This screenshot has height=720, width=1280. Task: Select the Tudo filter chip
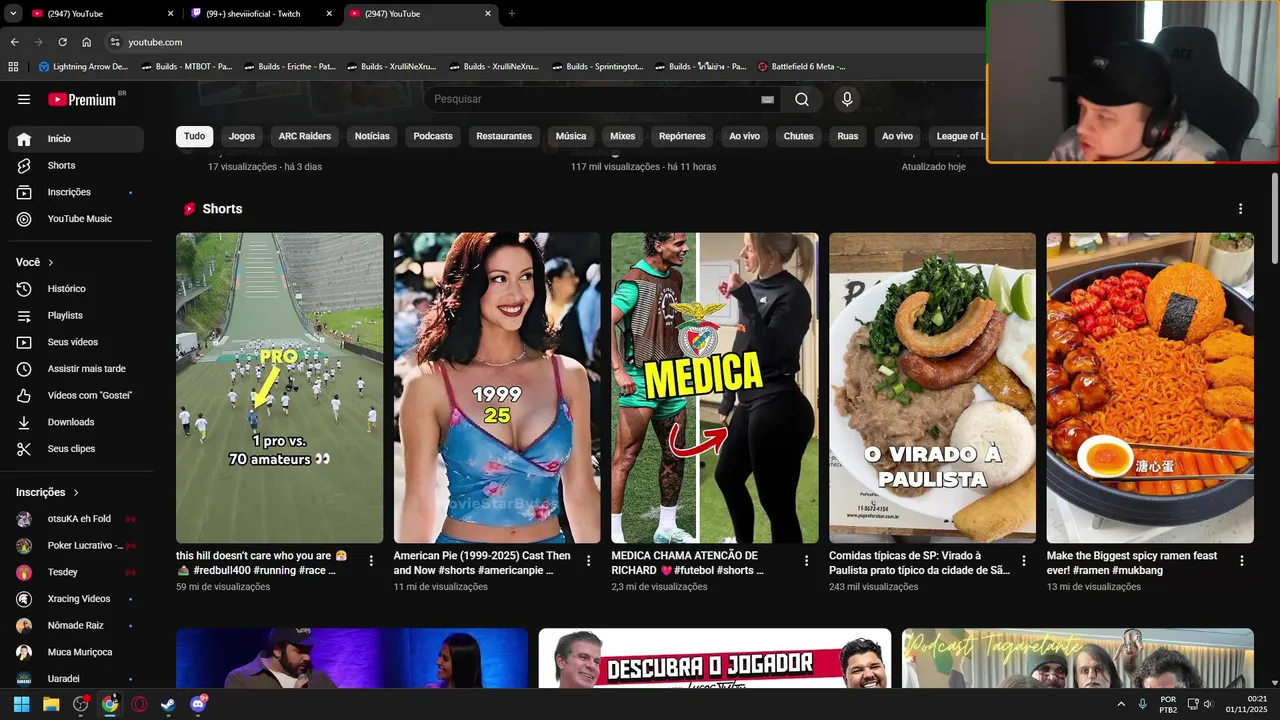pyautogui.click(x=194, y=136)
